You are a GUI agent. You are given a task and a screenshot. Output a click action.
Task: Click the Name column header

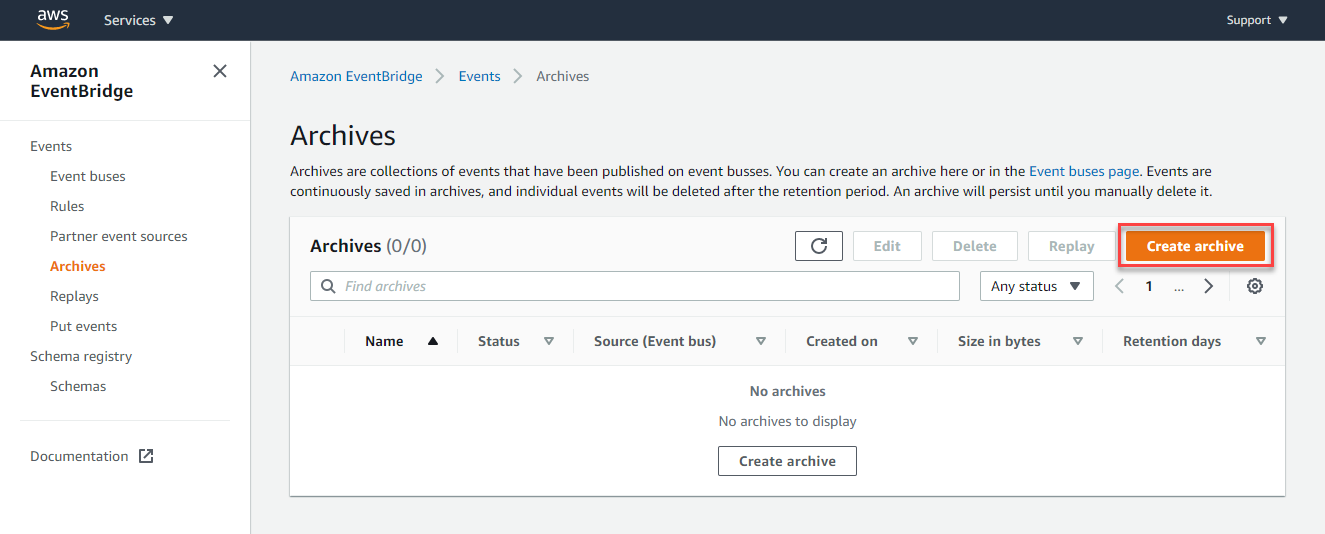pyautogui.click(x=384, y=341)
